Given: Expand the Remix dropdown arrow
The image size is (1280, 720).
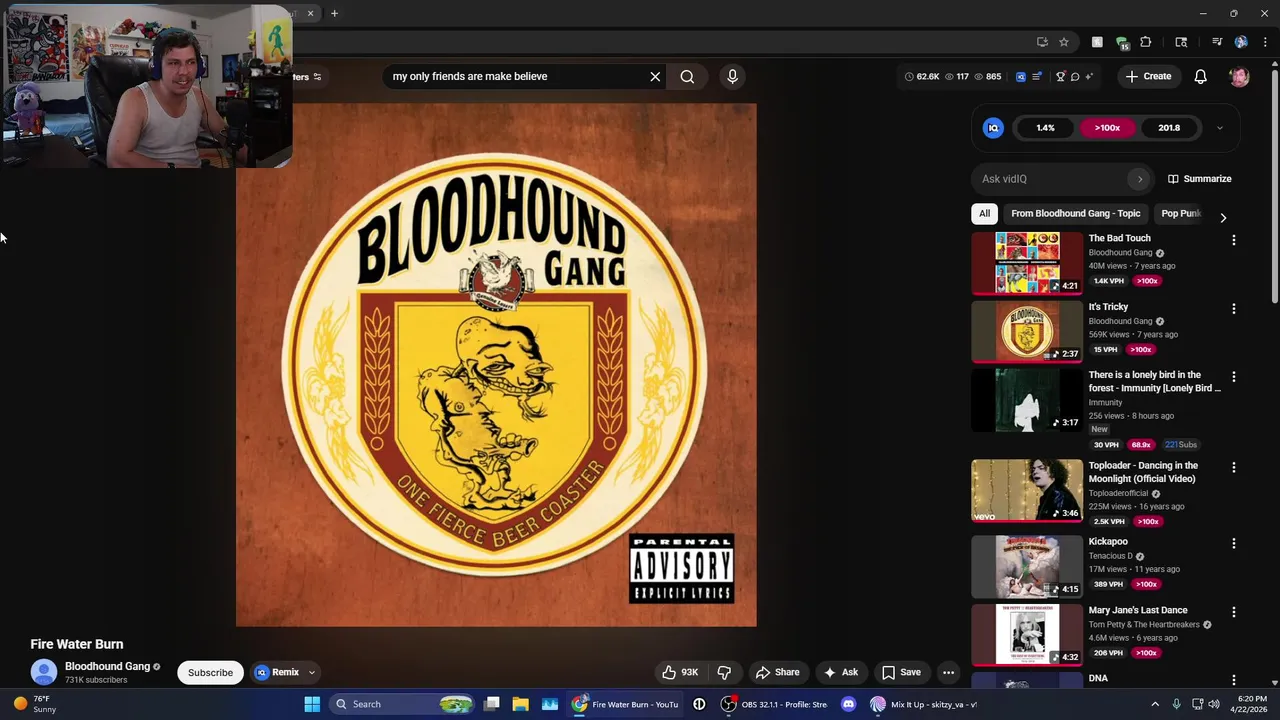Looking at the screenshot, I should [311, 672].
